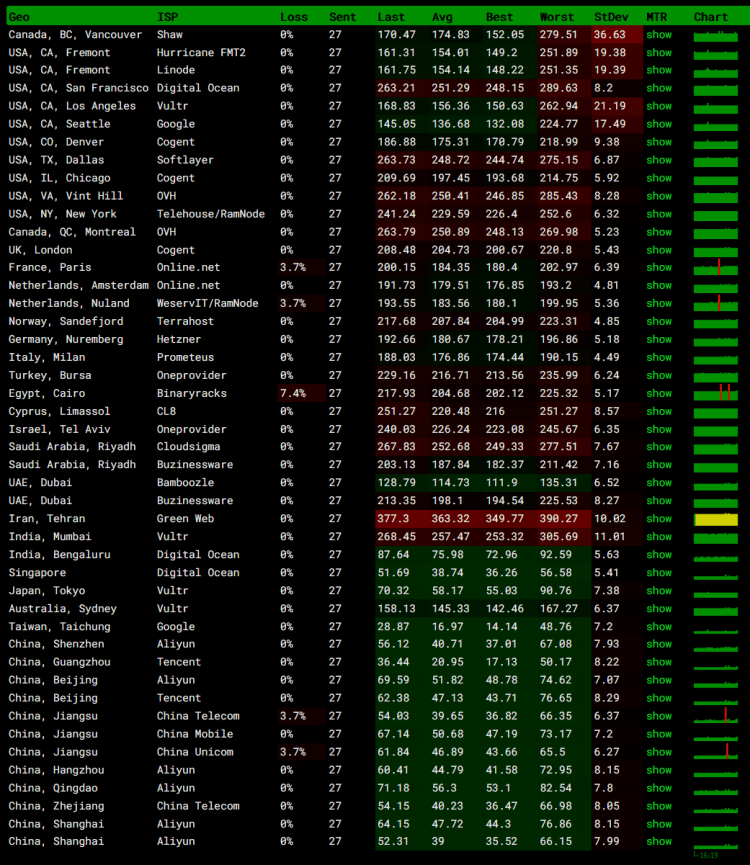Show MTR for Terrahost Sandefjord

click(x=659, y=322)
